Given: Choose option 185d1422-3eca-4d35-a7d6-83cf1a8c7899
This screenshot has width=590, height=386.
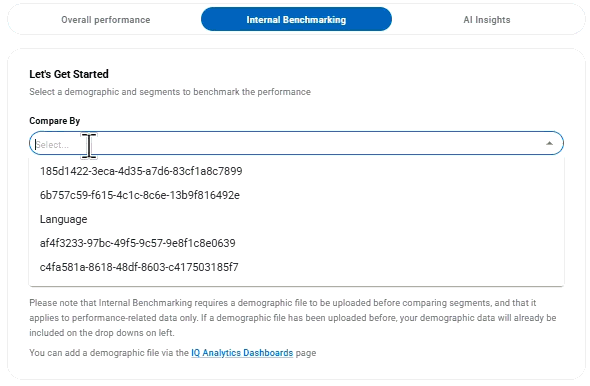Looking at the screenshot, I should (296, 171).
